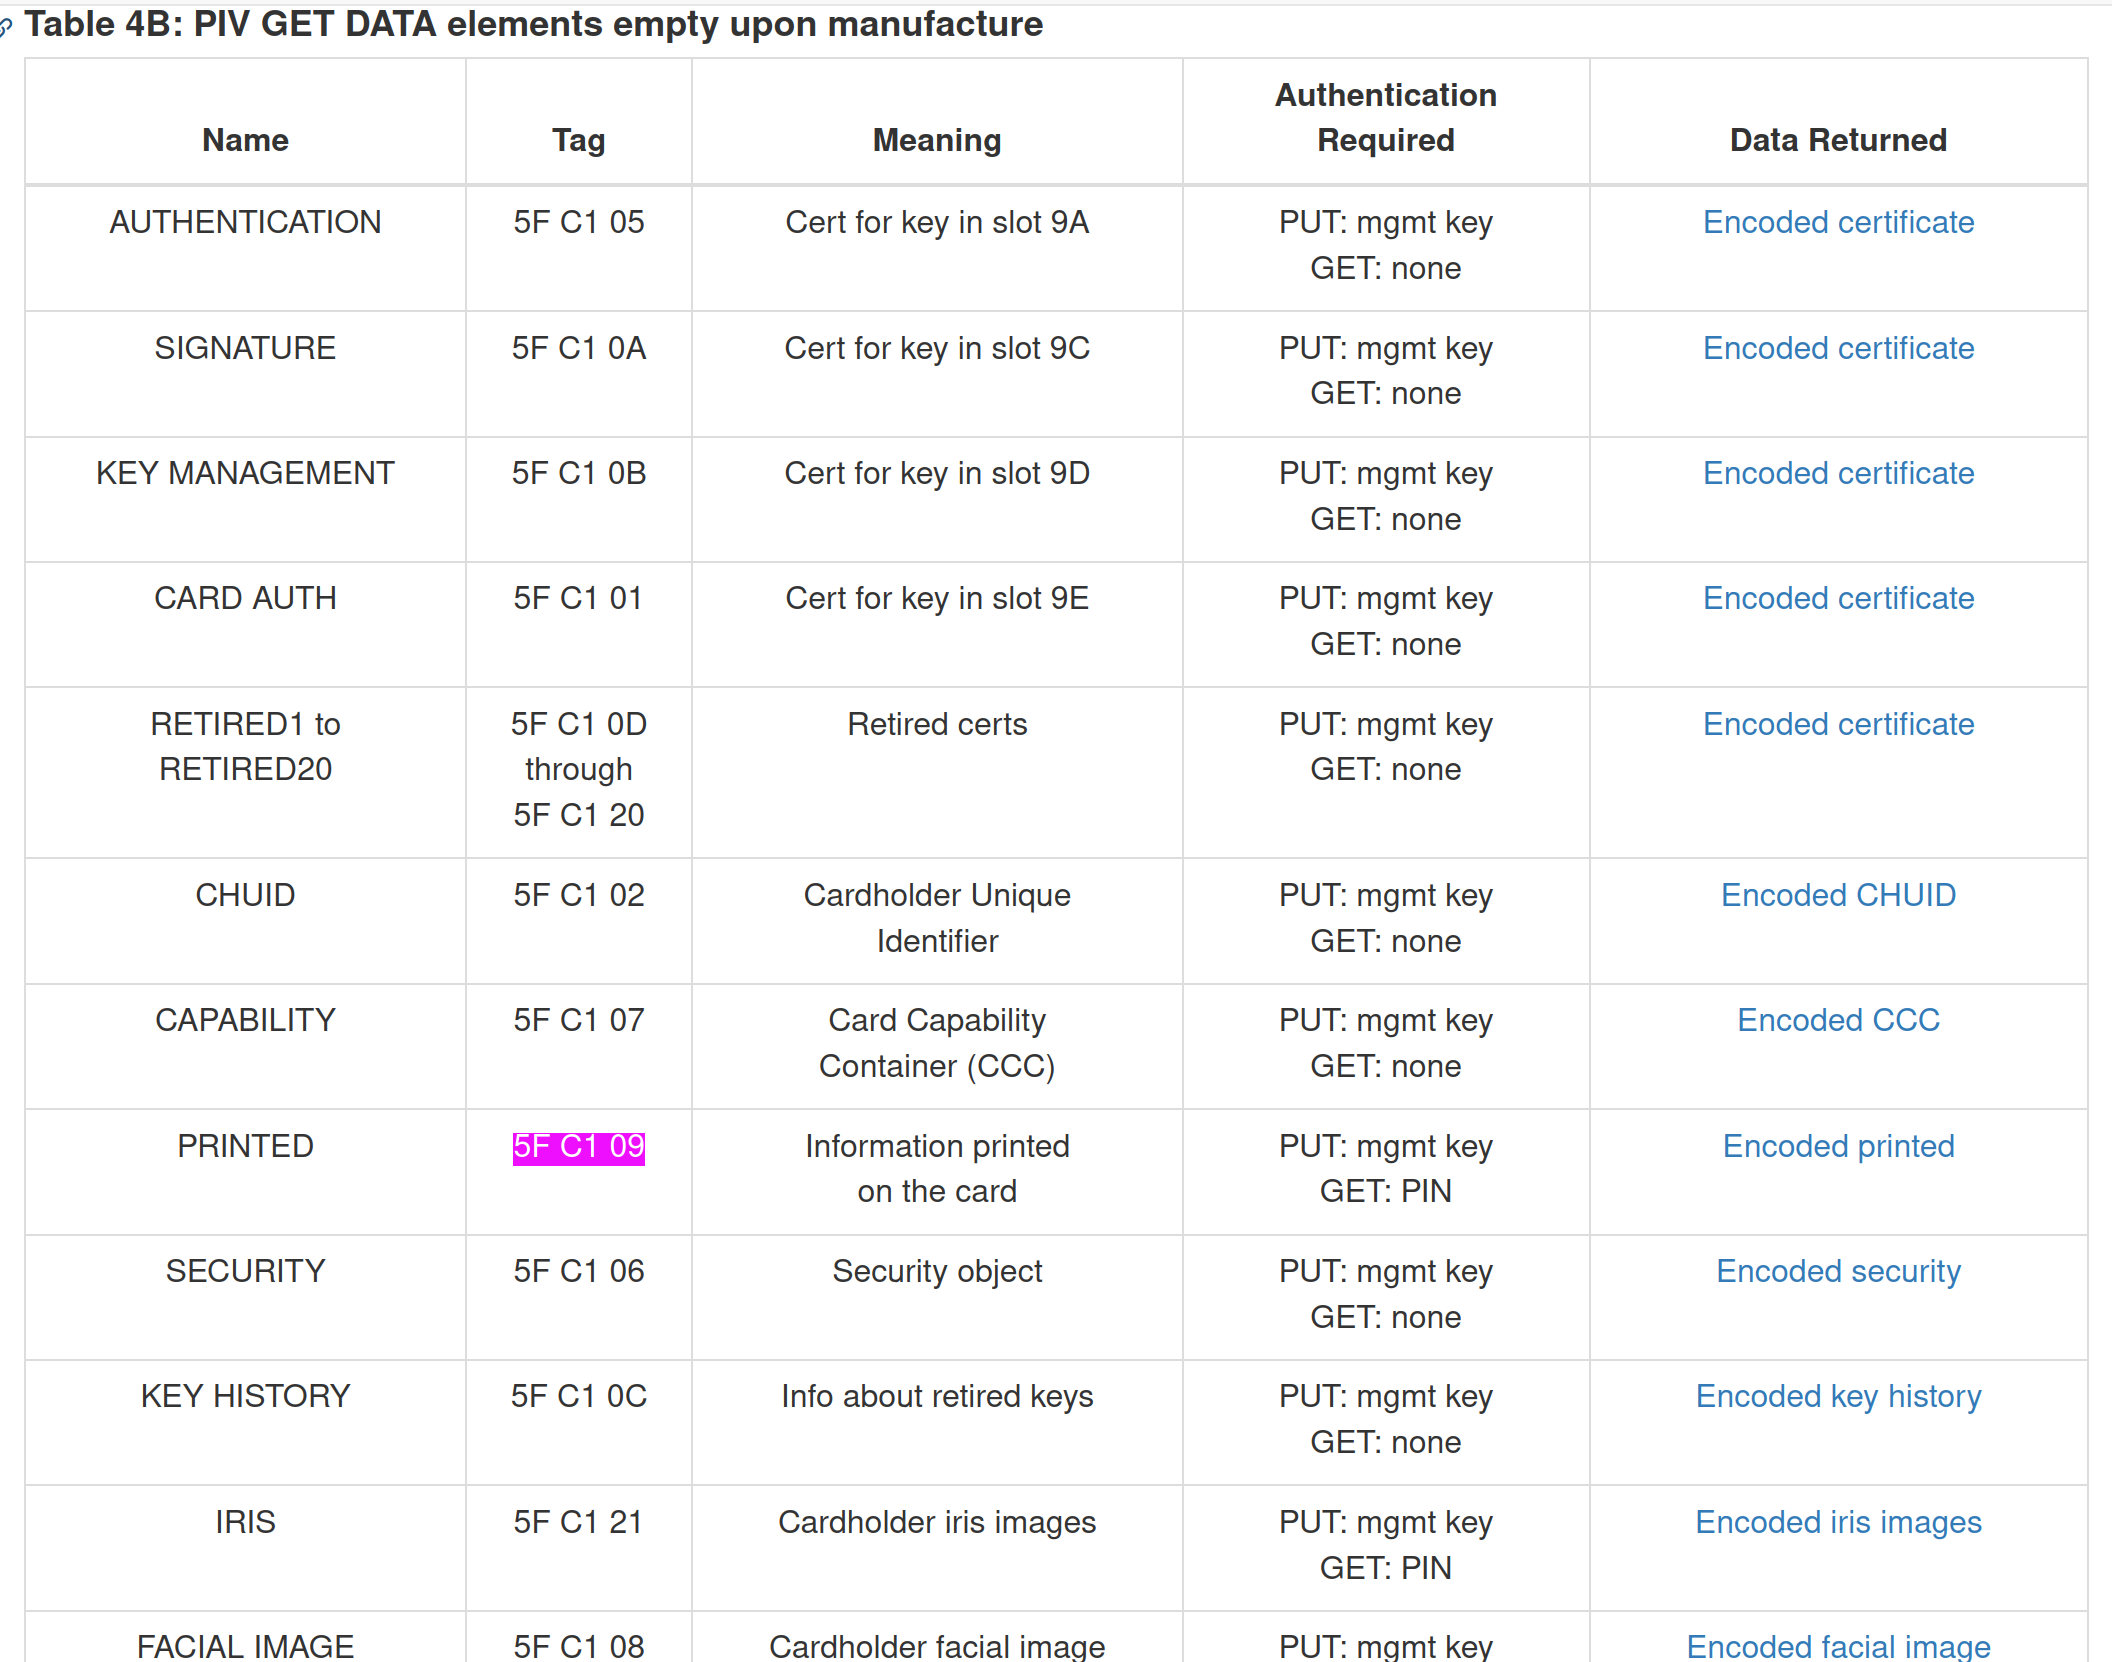The height and width of the screenshot is (1662, 2112).
Task: Open the Encoded certificate link for RETIRED1 to RETIRED20
Action: coord(1838,724)
